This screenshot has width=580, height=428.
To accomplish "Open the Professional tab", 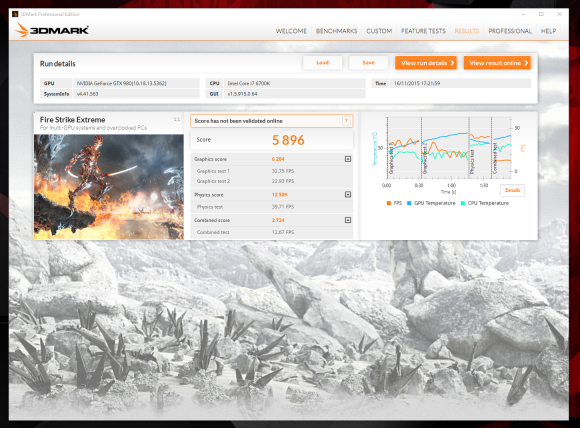I will 510,31.
